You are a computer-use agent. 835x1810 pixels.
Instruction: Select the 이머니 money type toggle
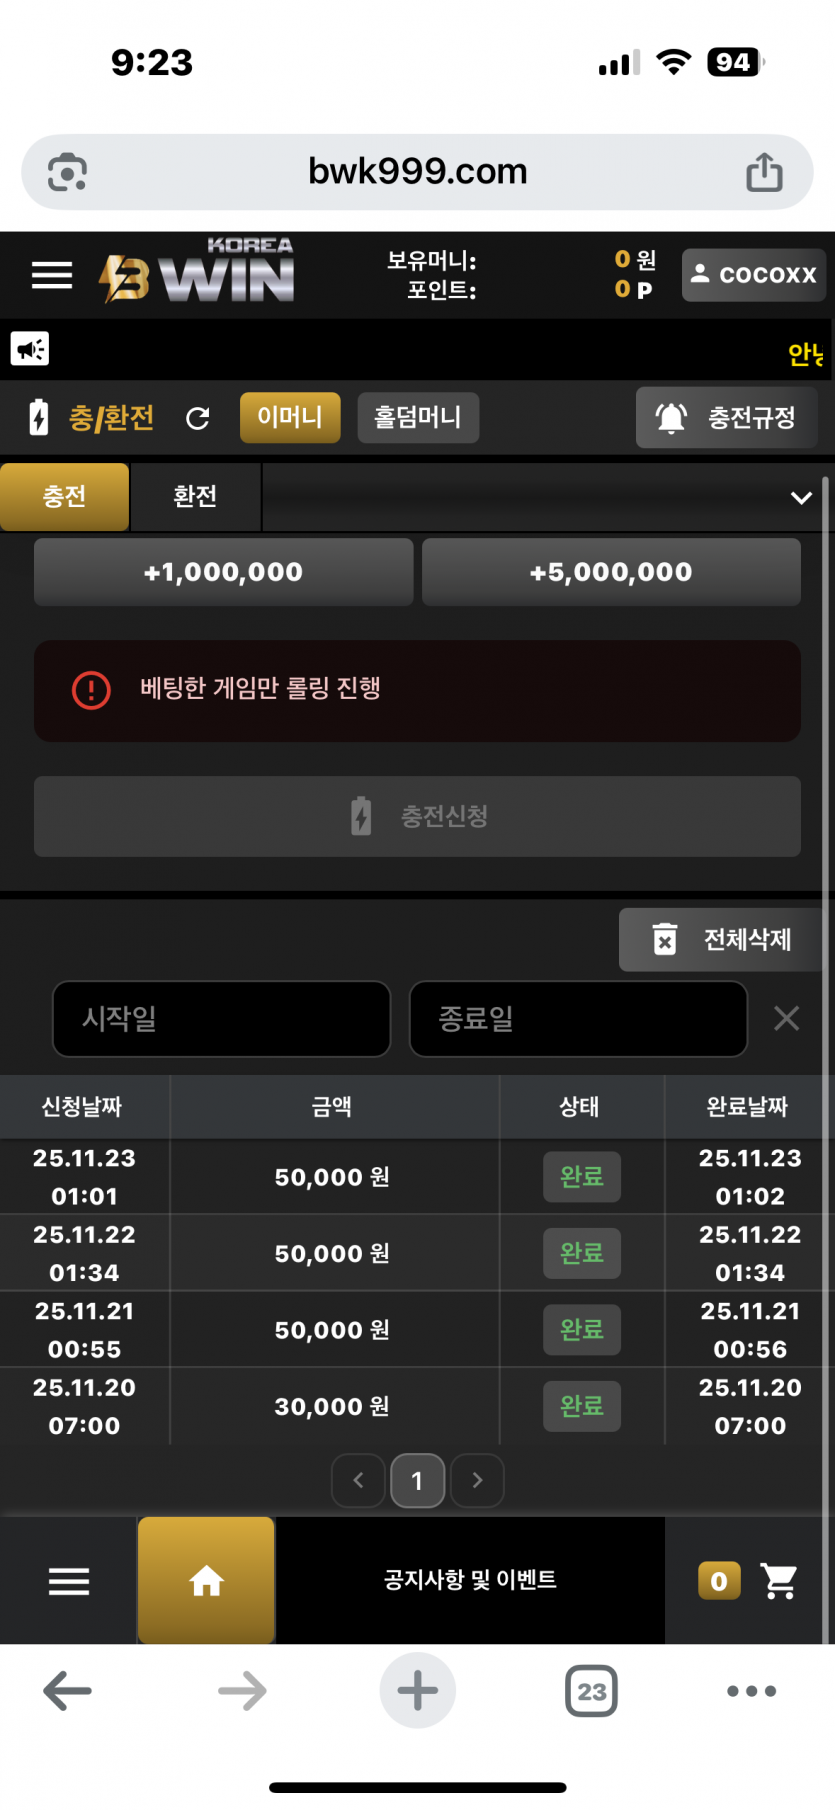290,417
